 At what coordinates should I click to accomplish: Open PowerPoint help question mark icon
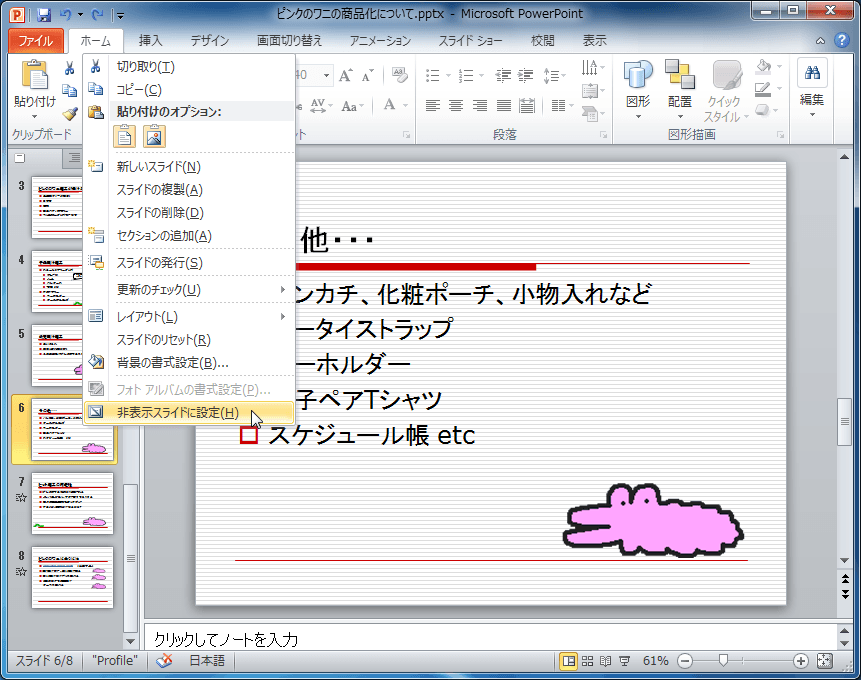click(841, 40)
